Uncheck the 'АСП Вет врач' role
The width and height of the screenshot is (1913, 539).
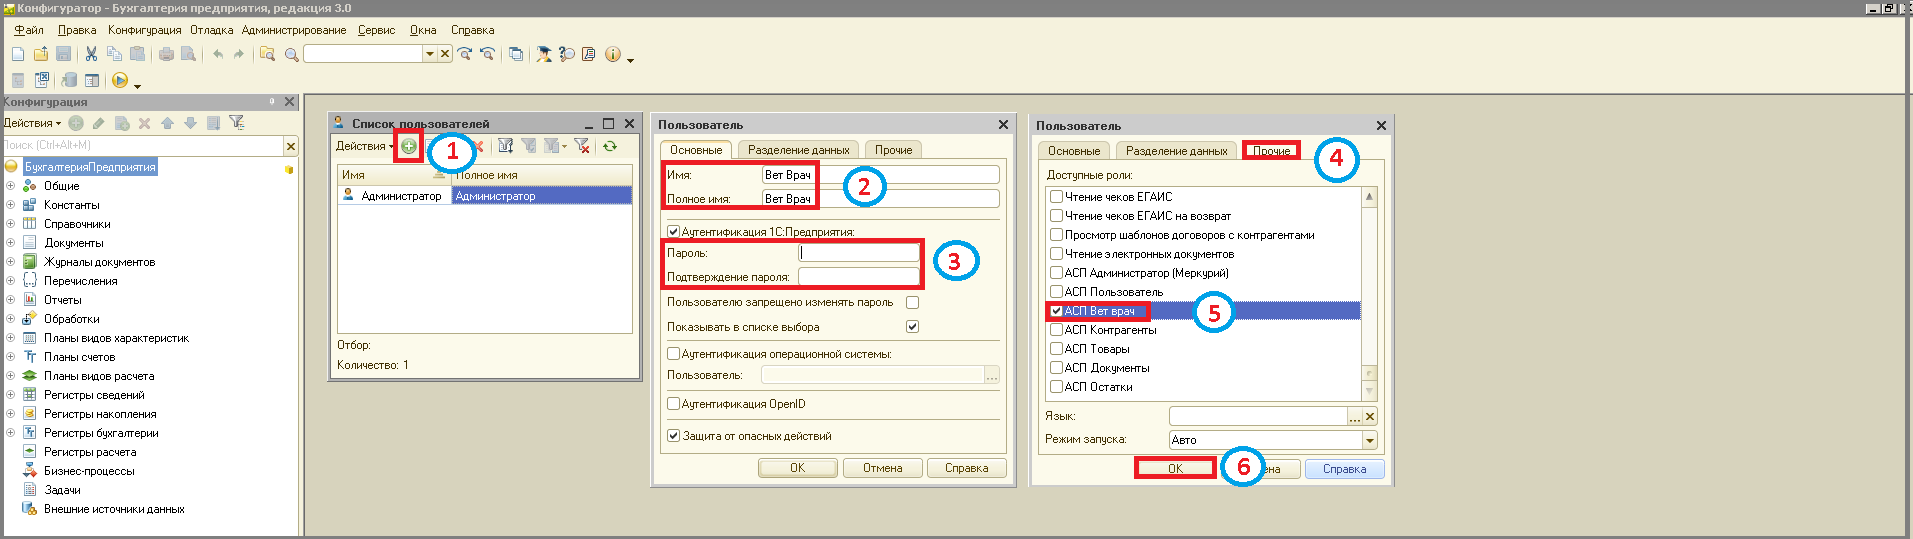(x=1056, y=311)
